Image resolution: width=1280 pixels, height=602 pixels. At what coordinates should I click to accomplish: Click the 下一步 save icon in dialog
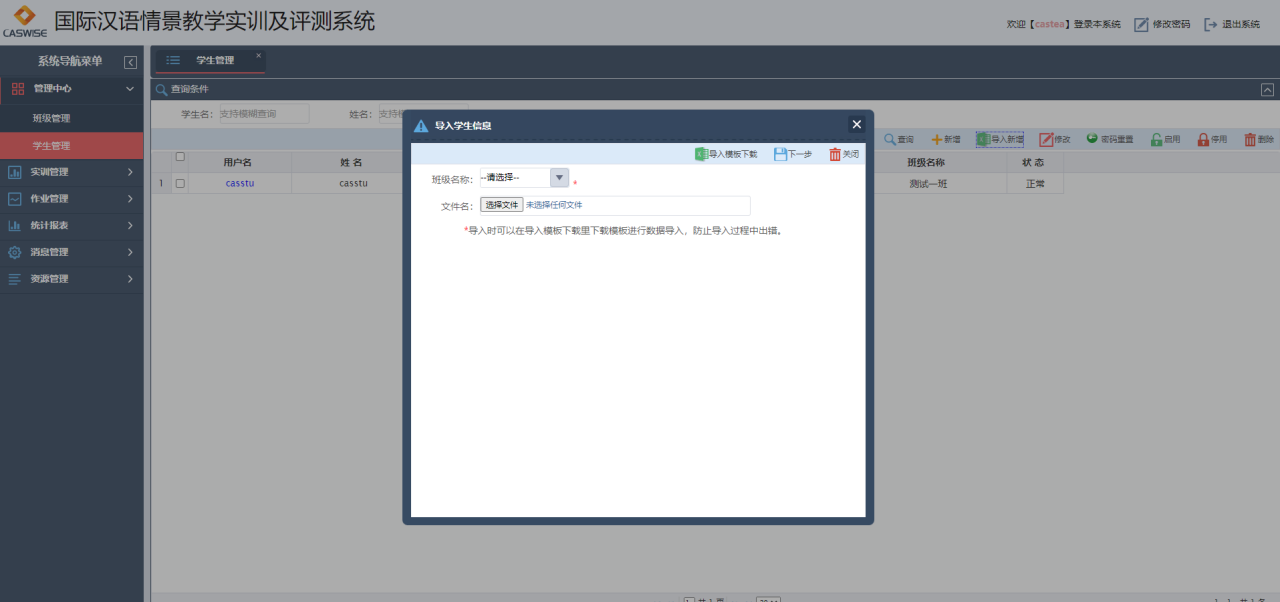780,154
